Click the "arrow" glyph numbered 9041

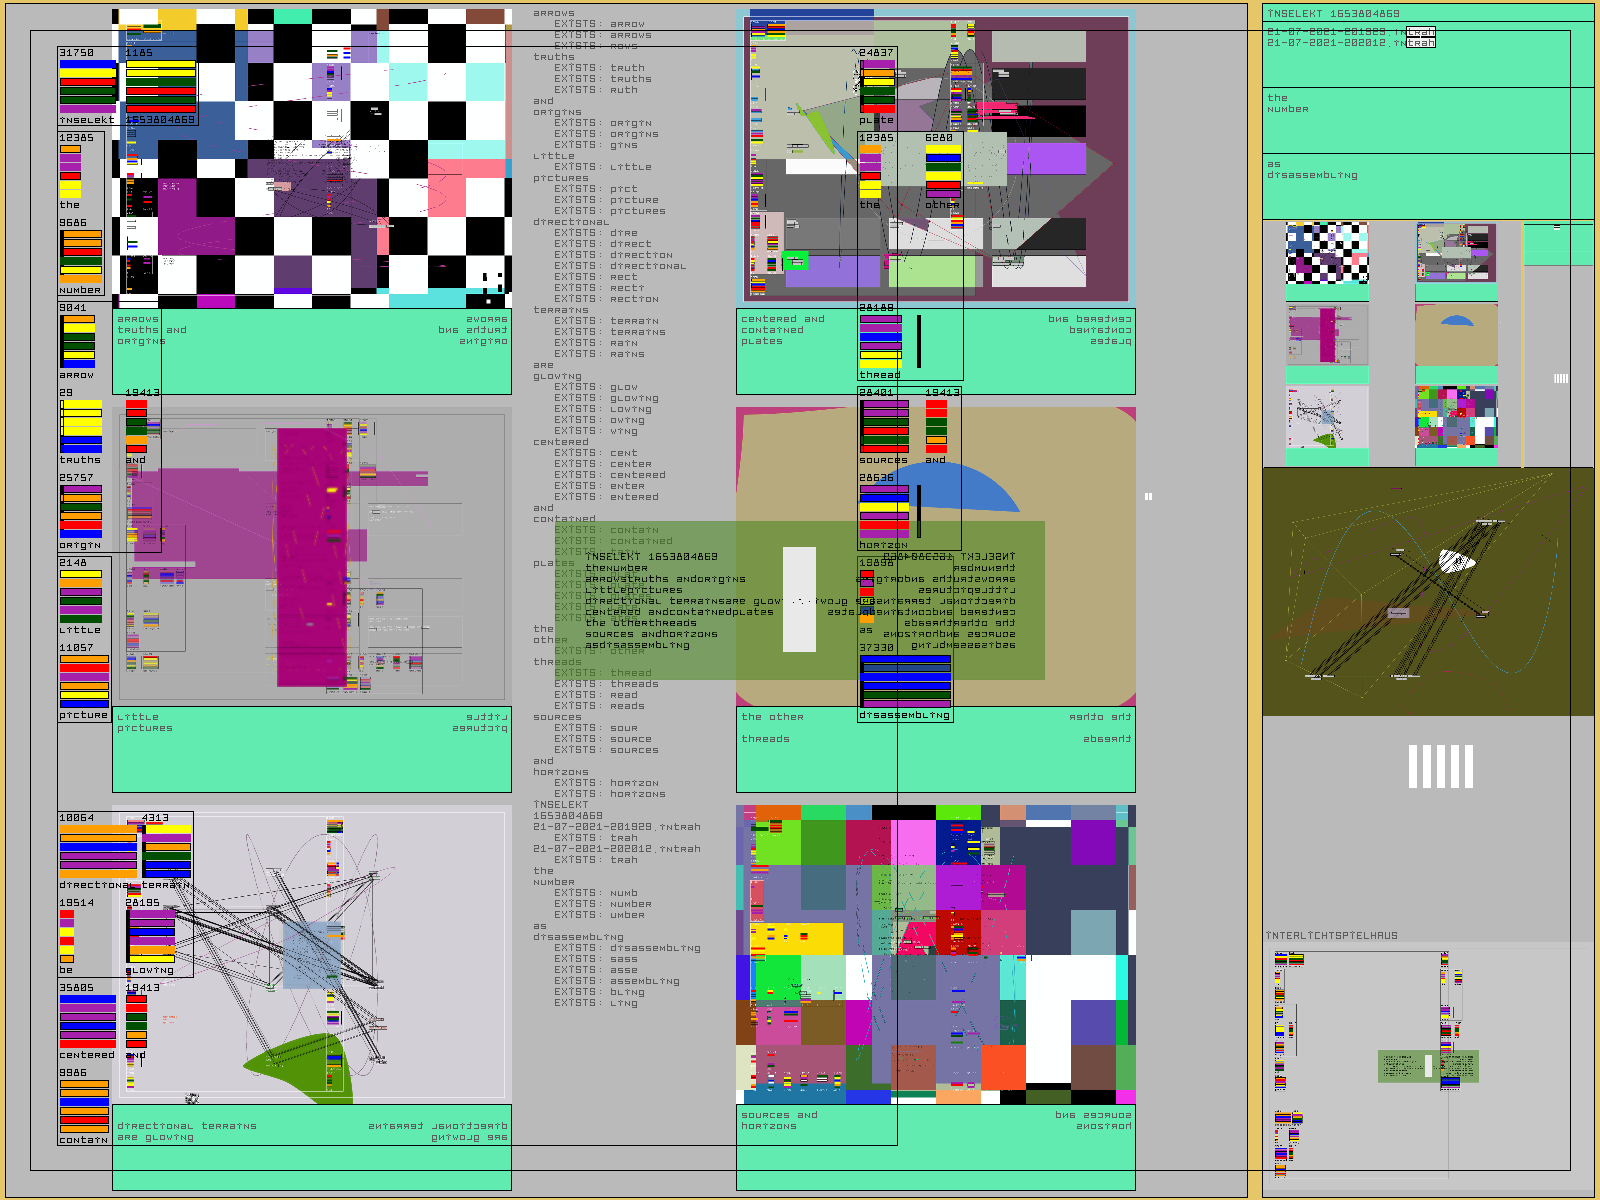(78, 341)
